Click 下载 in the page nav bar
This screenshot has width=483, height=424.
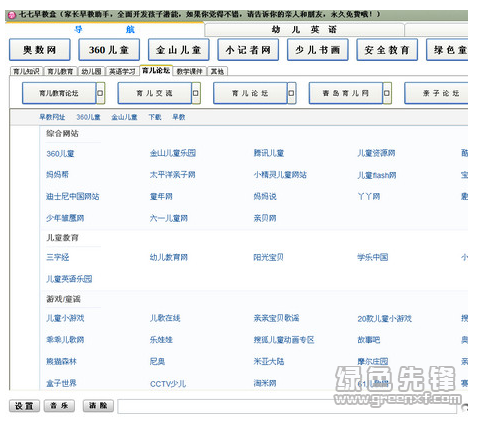[155, 117]
